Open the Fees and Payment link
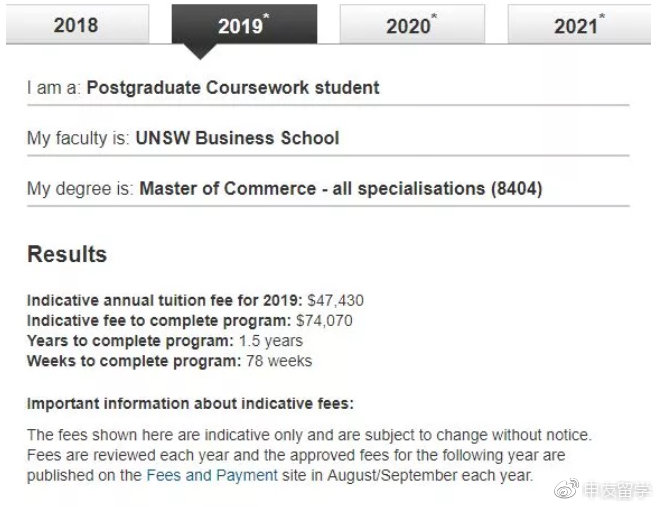This screenshot has height=507, width=658. coord(212,476)
